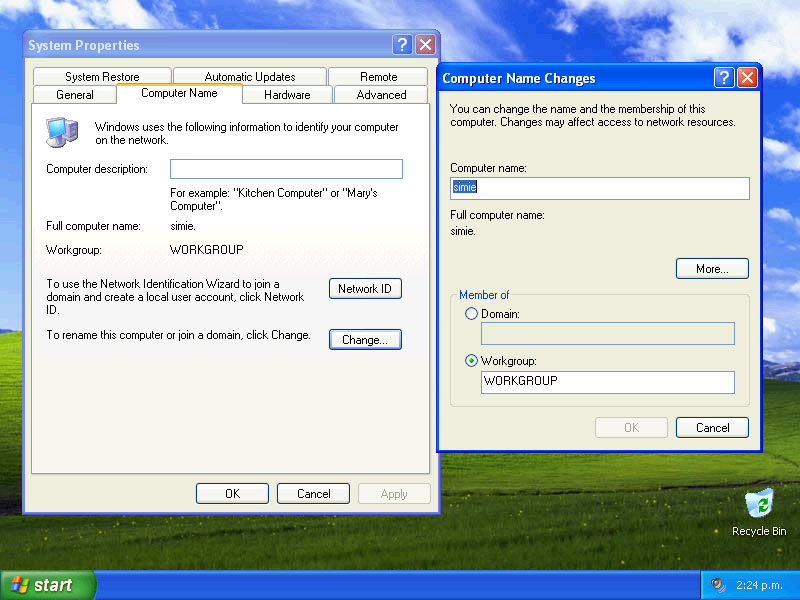Click the help icon in System Properties title bar
800x600 pixels.
[x=402, y=45]
